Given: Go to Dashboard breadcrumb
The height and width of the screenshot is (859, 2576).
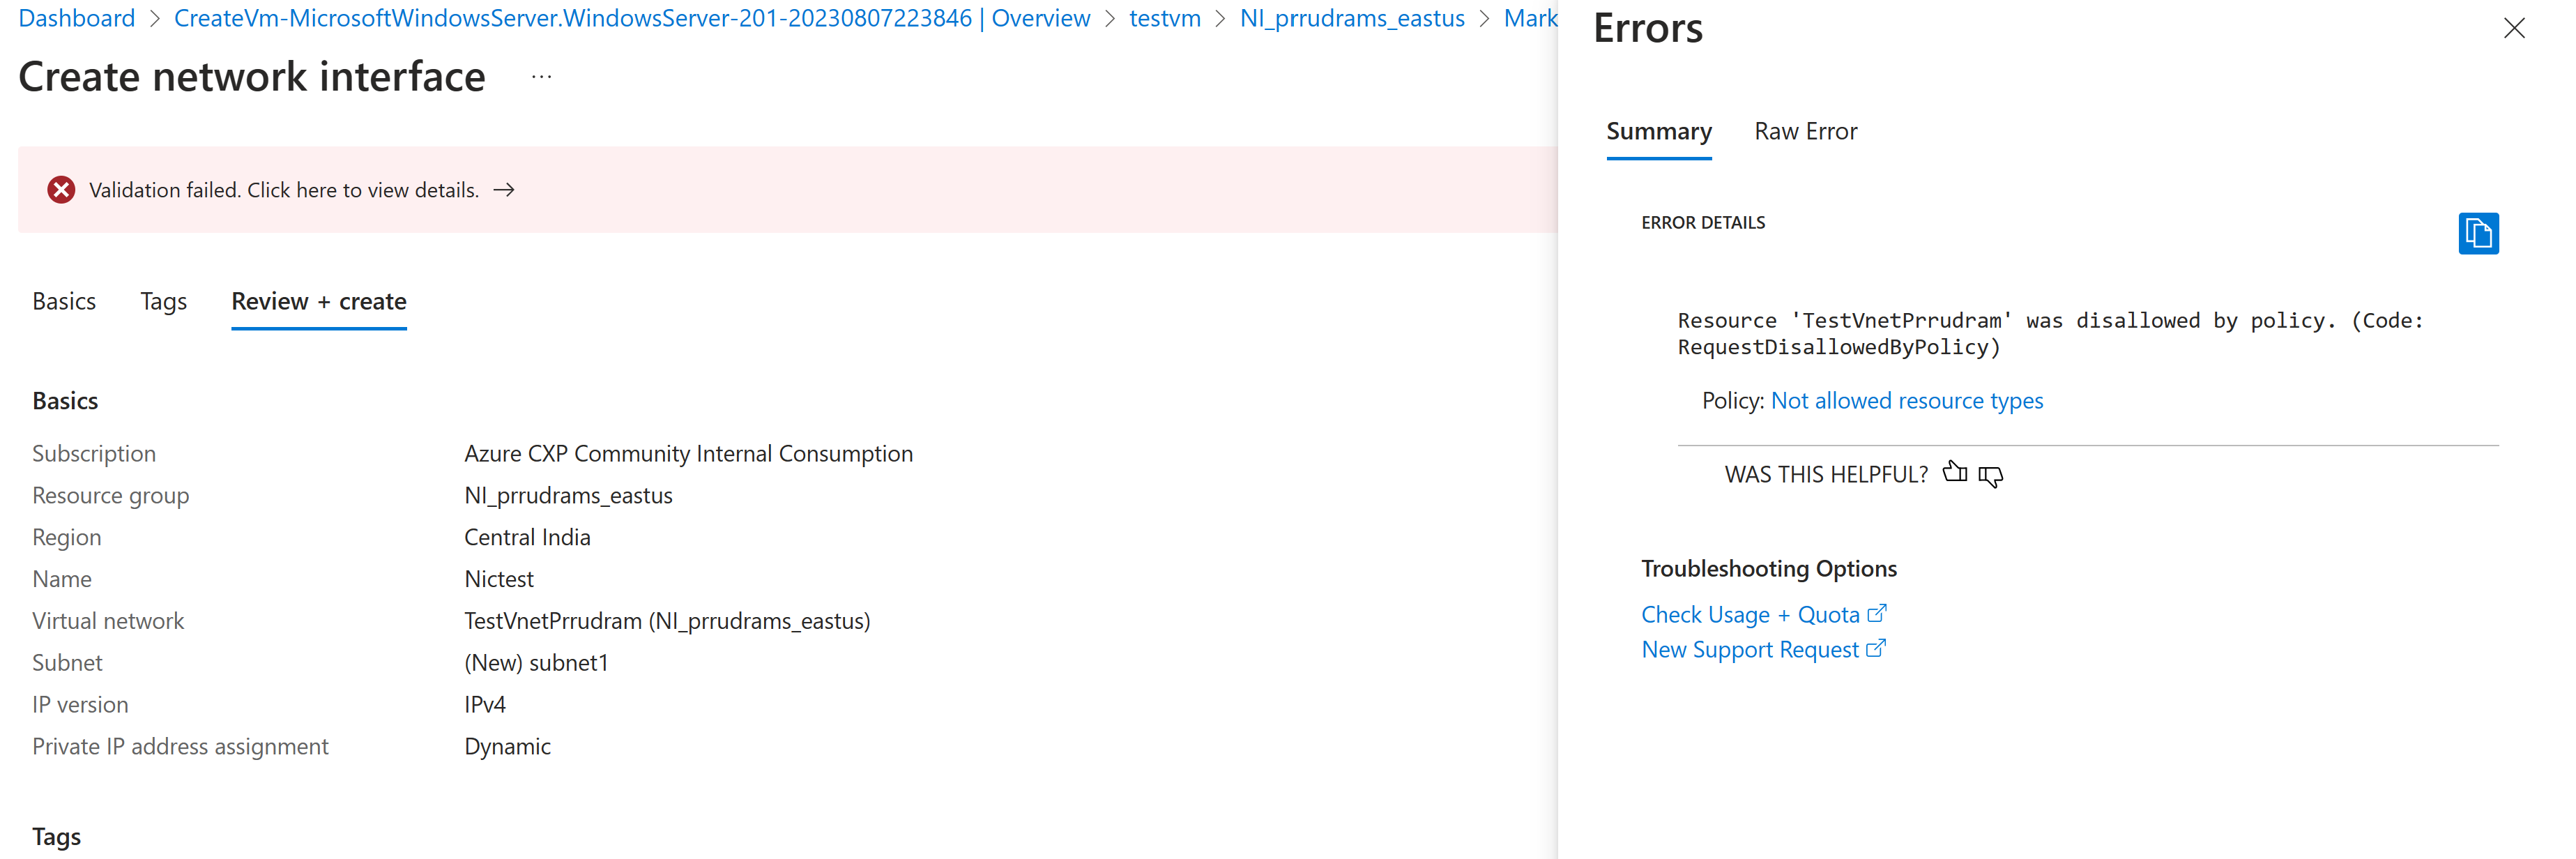Looking at the screenshot, I should 77,18.
